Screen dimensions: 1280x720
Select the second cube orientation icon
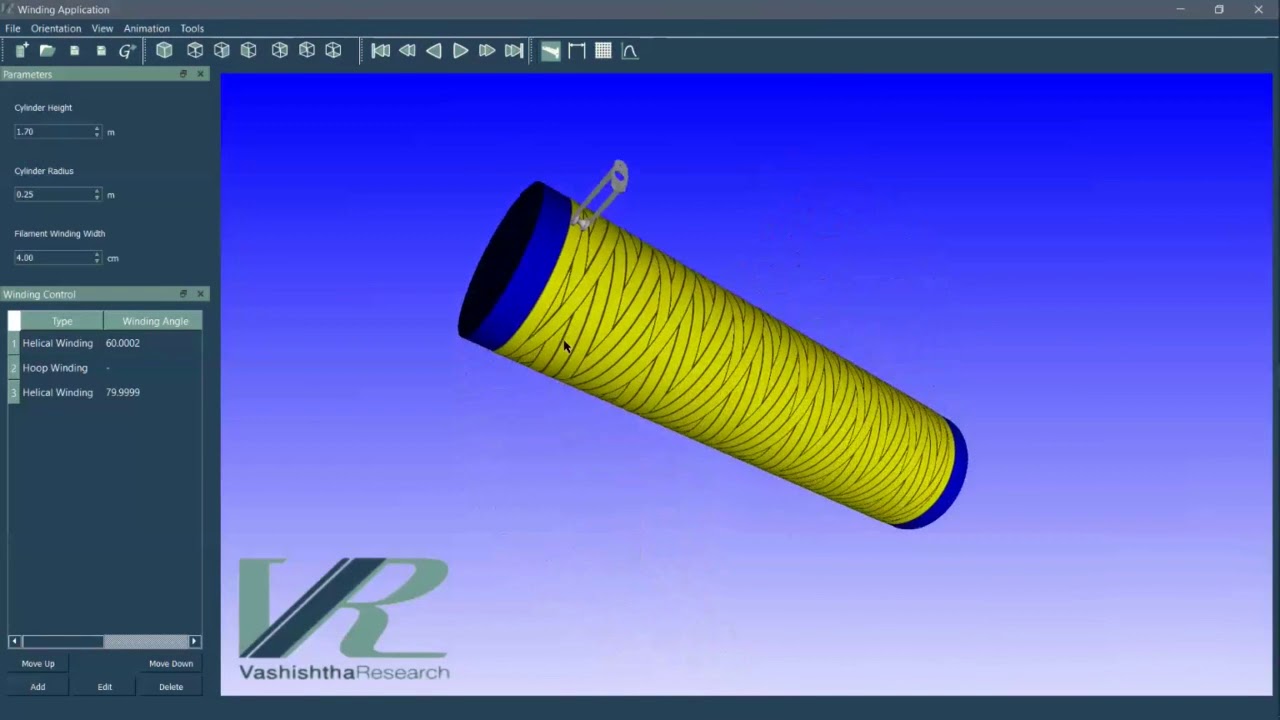pos(195,50)
